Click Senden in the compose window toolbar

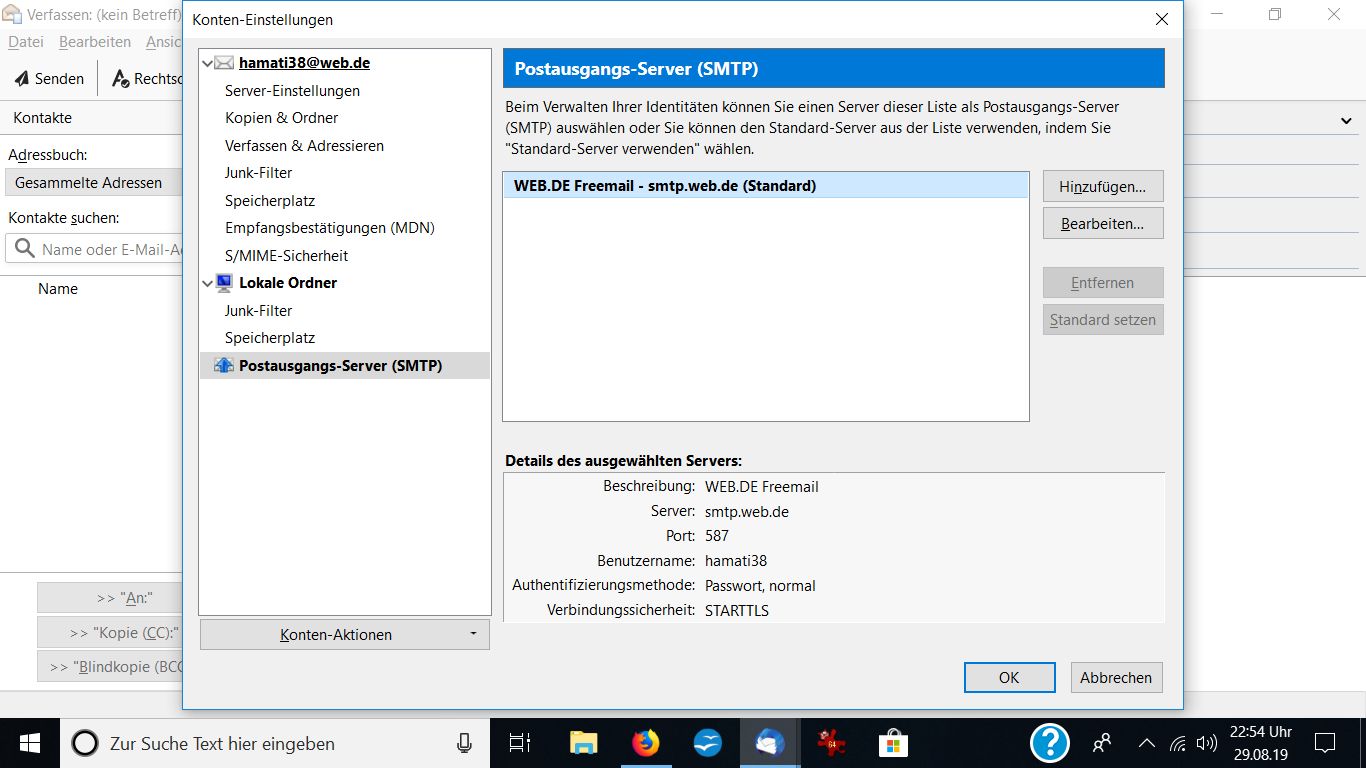pos(49,78)
